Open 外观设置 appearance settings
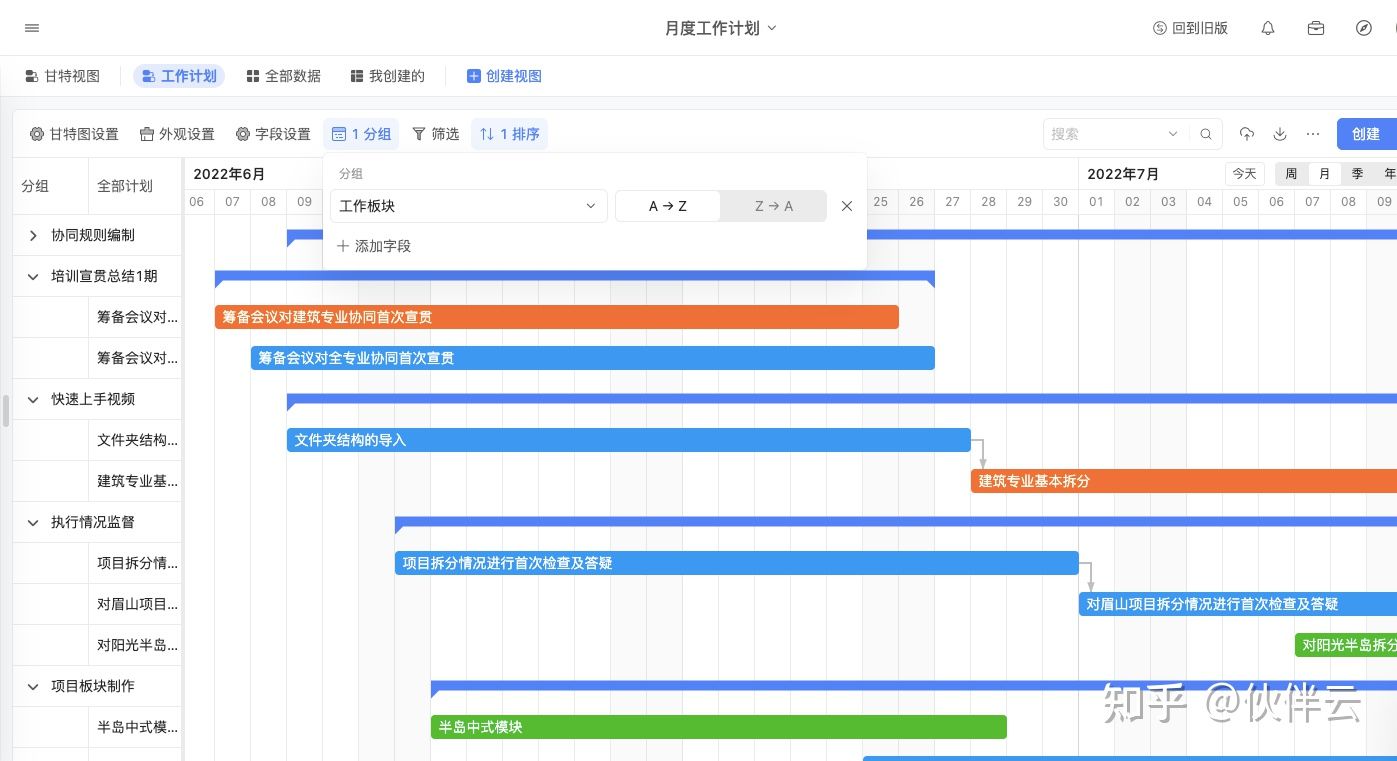 [177, 134]
